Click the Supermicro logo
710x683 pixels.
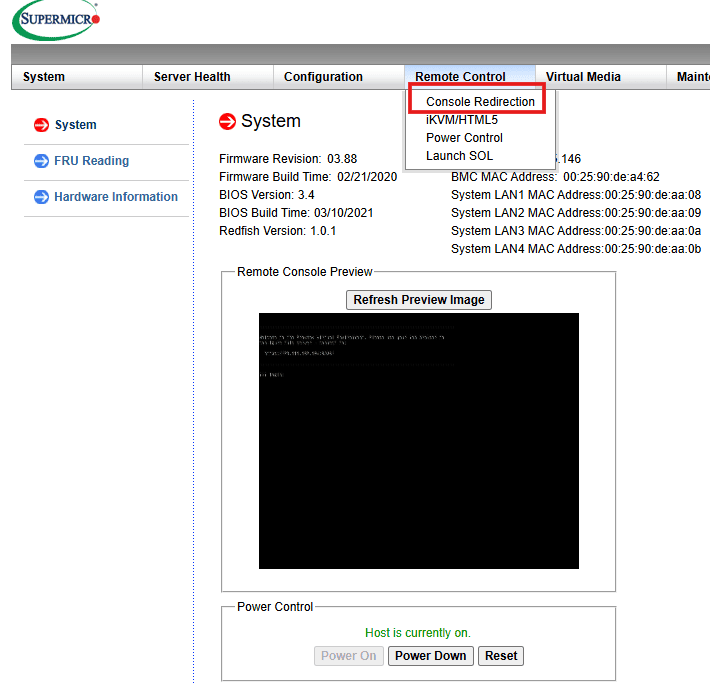click(x=56, y=19)
